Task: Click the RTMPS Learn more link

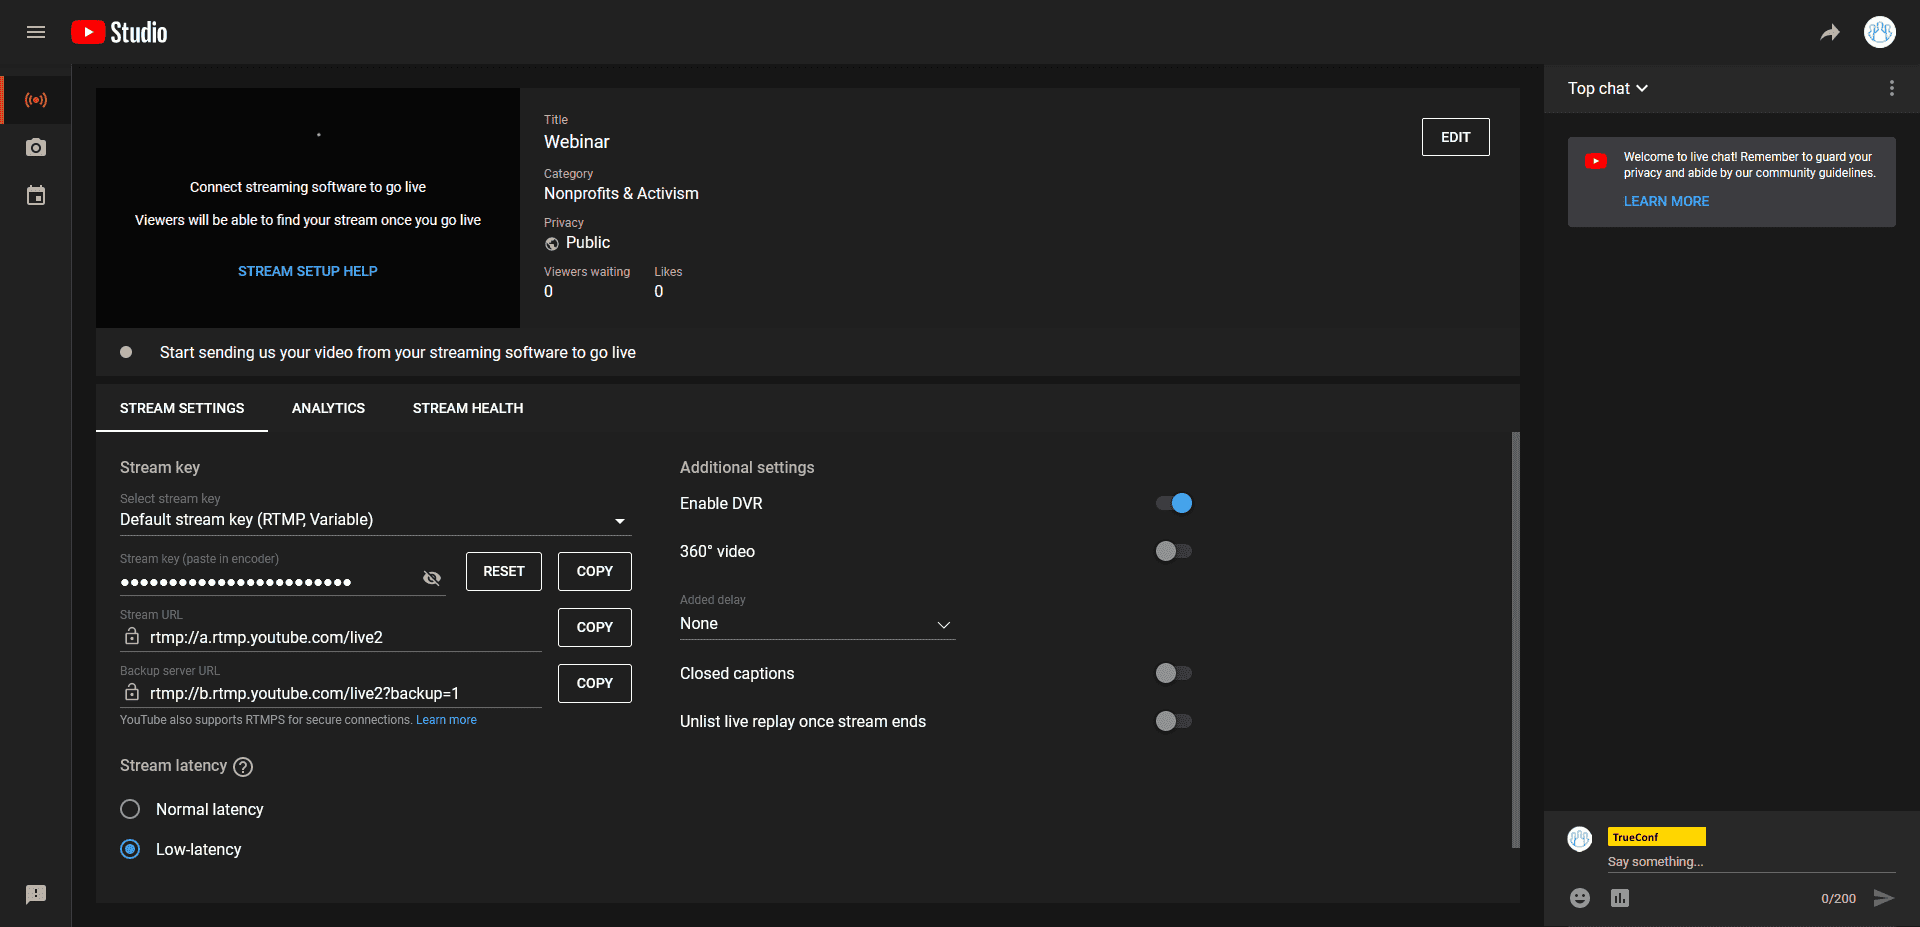Action: coord(446,720)
